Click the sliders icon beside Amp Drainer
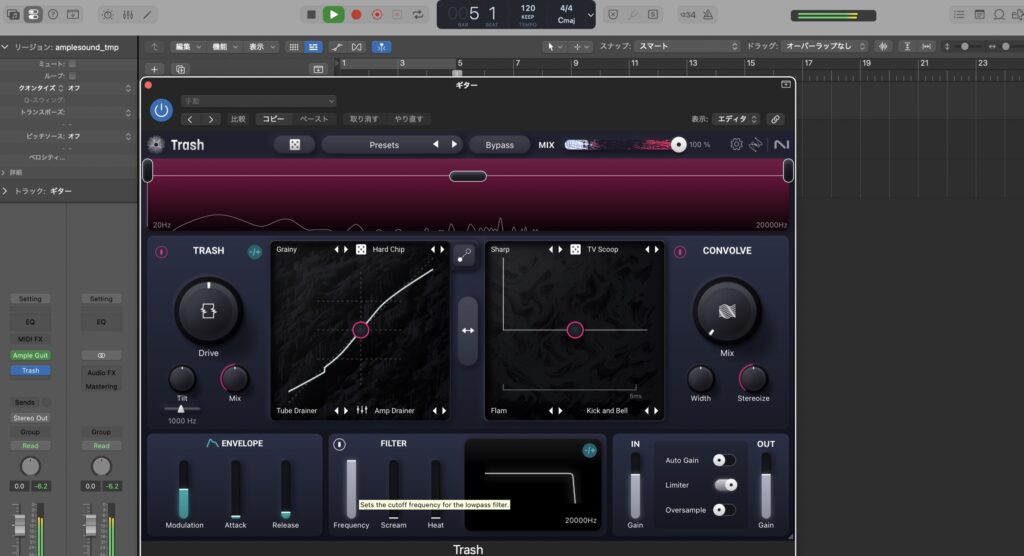1024x556 pixels. click(x=362, y=410)
